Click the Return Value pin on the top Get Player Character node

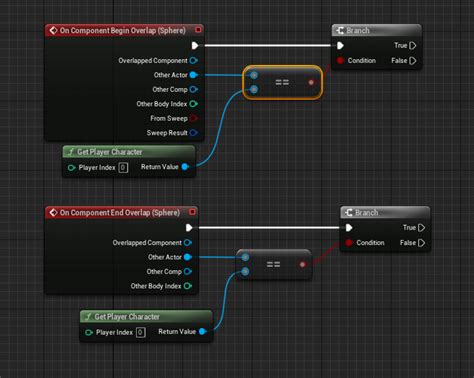pos(185,167)
